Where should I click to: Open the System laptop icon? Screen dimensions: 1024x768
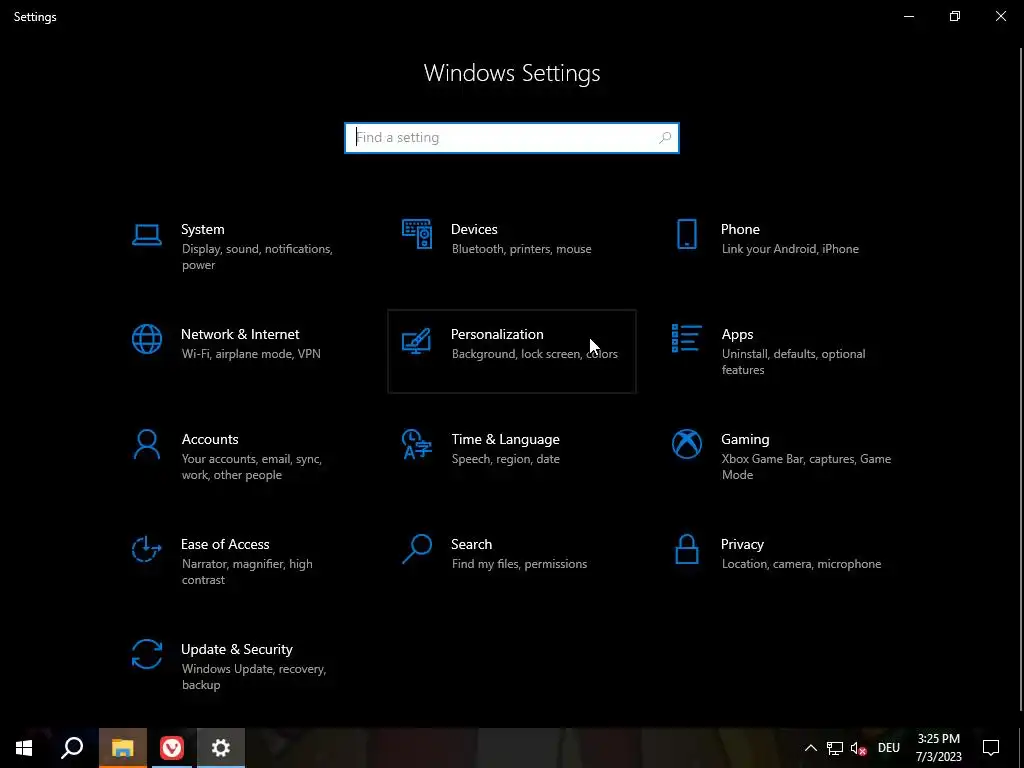146,234
